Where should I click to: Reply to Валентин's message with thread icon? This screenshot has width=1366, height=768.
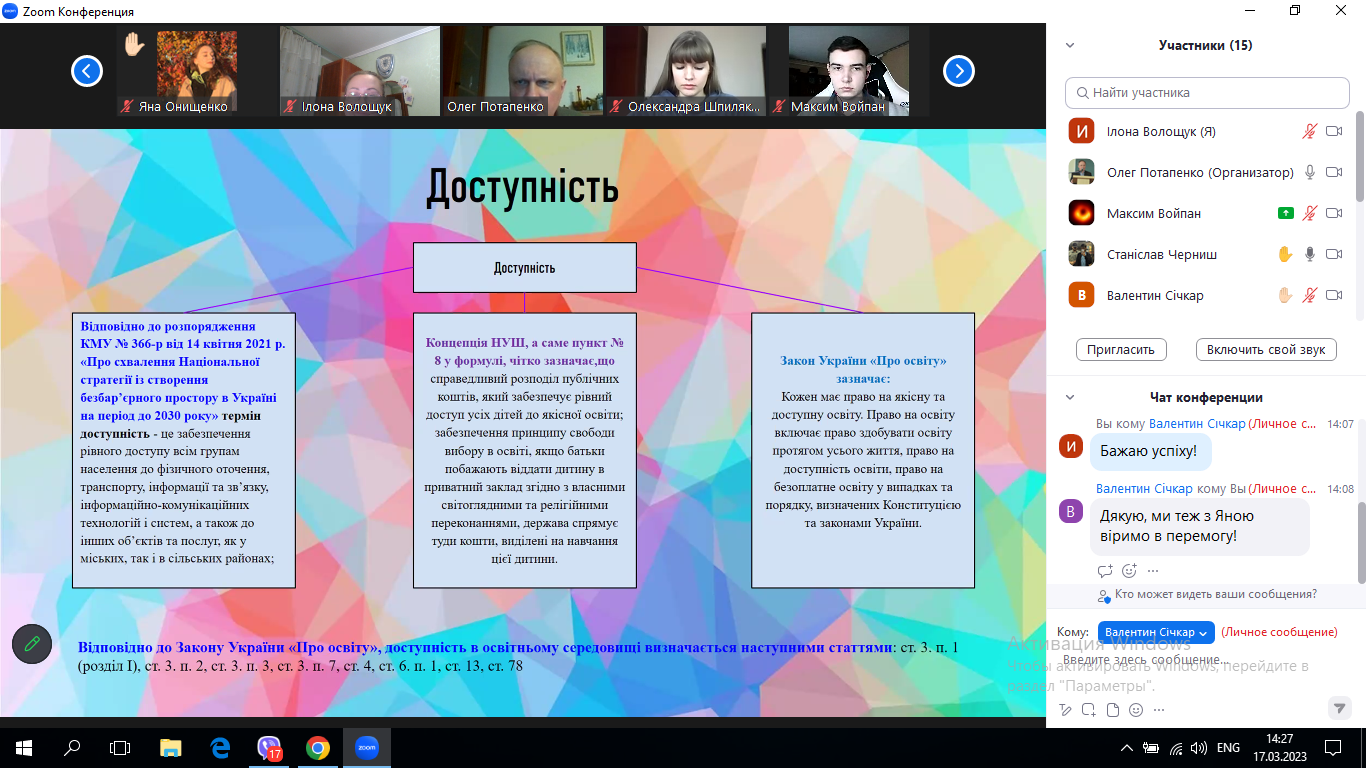1105,571
